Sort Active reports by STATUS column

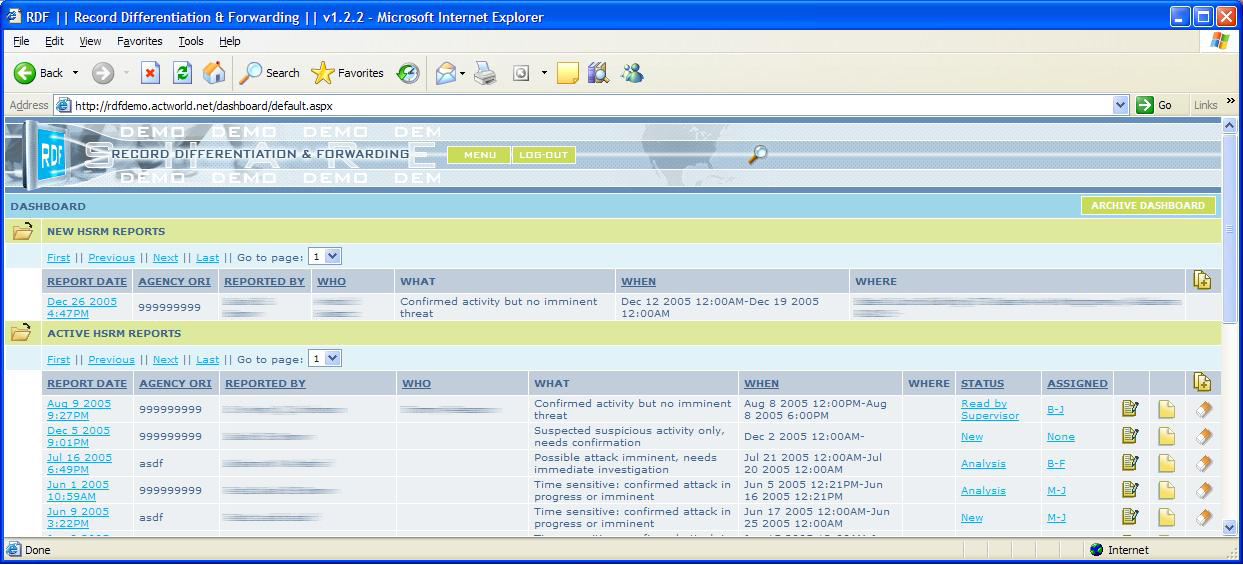(x=982, y=384)
